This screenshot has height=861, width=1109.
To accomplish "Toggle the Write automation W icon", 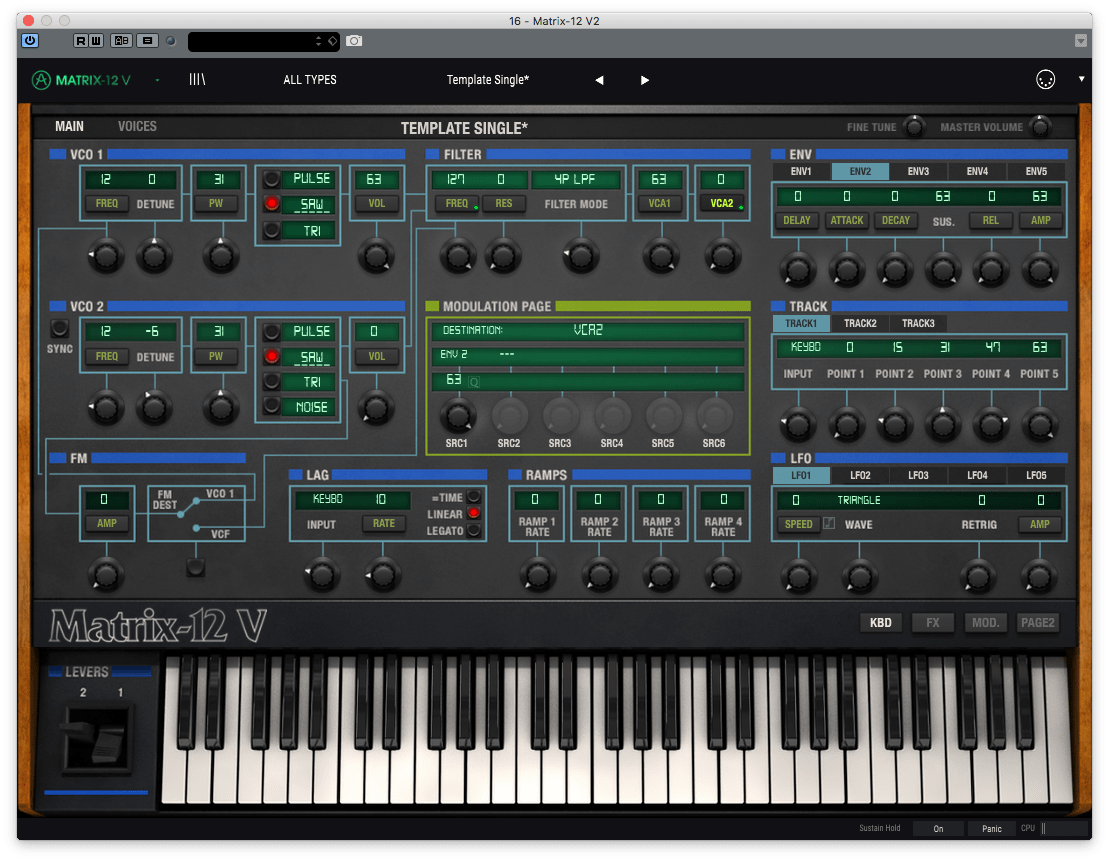I will [96, 40].
